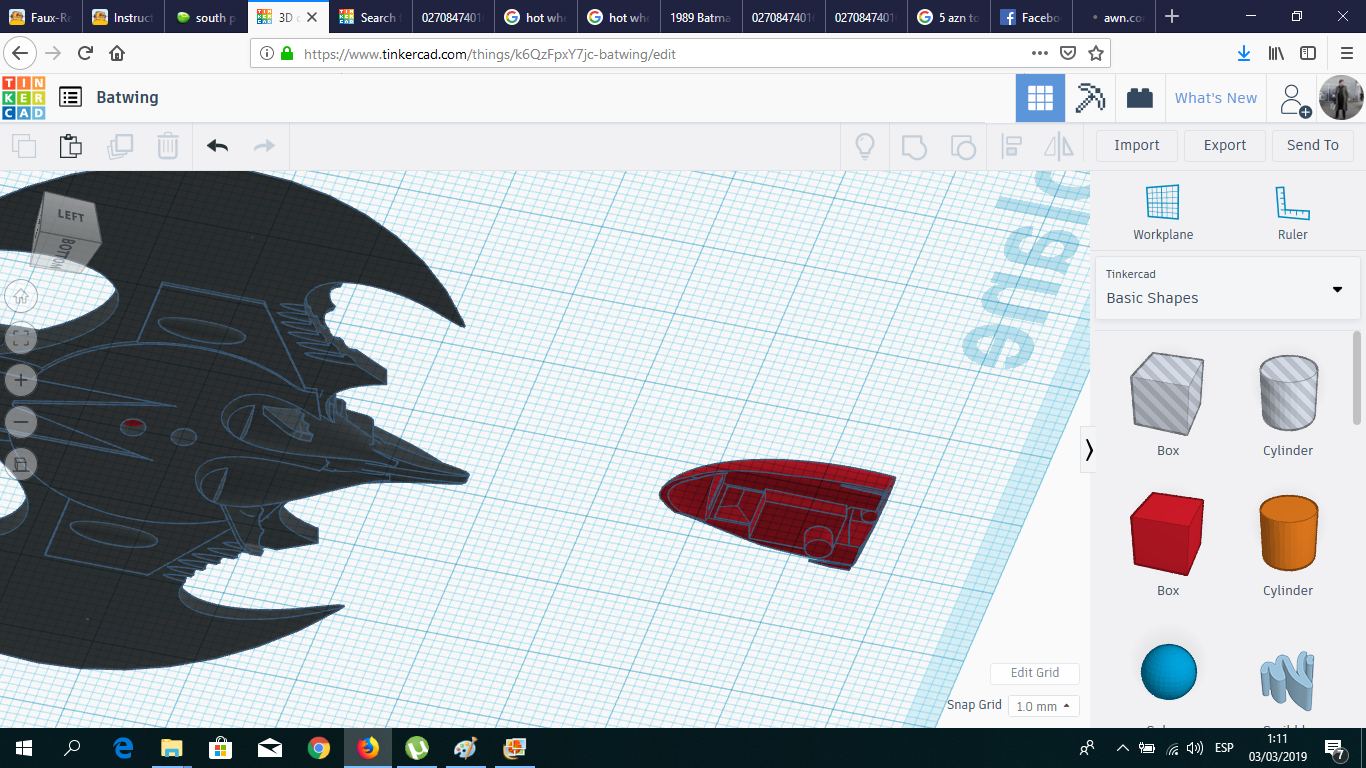Open the Bricks mode
Image resolution: width=1366 pixels, height=768 pixels.
tap(1139, 98)
